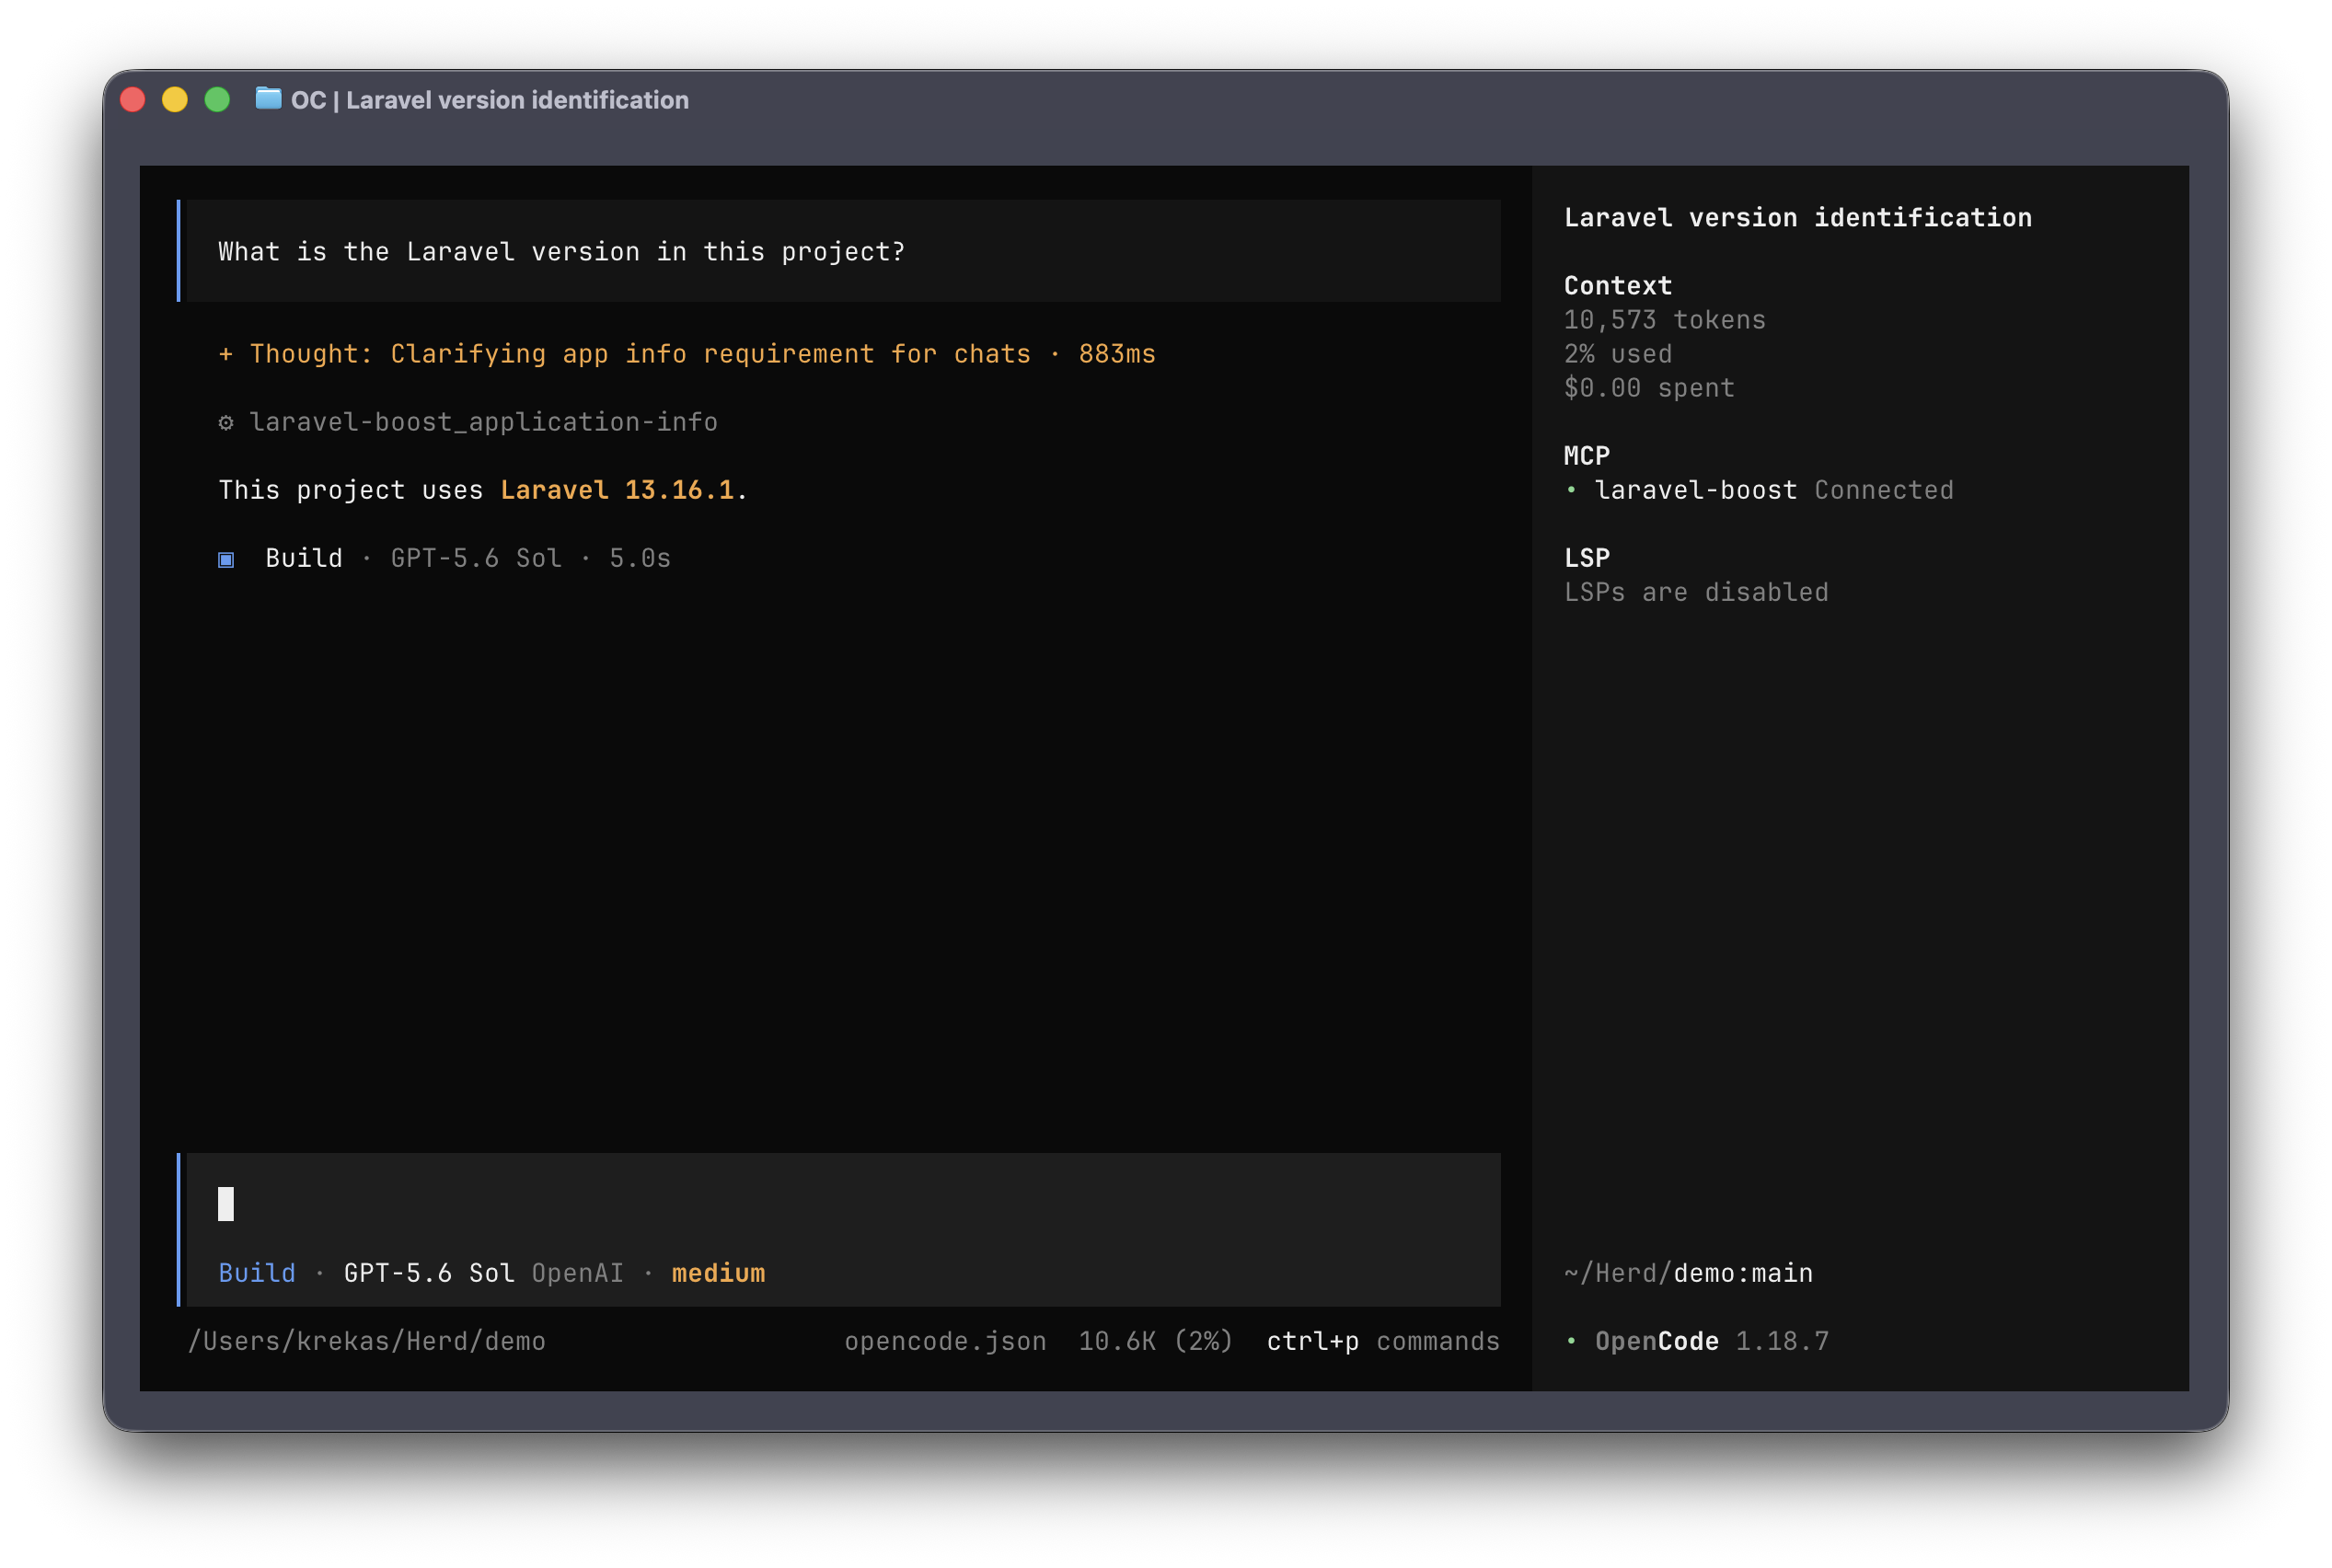Click the 883ms thought duration
Image resolution: width=2332 pixels, height=1568 pixels.
(x=1116, y=354)
